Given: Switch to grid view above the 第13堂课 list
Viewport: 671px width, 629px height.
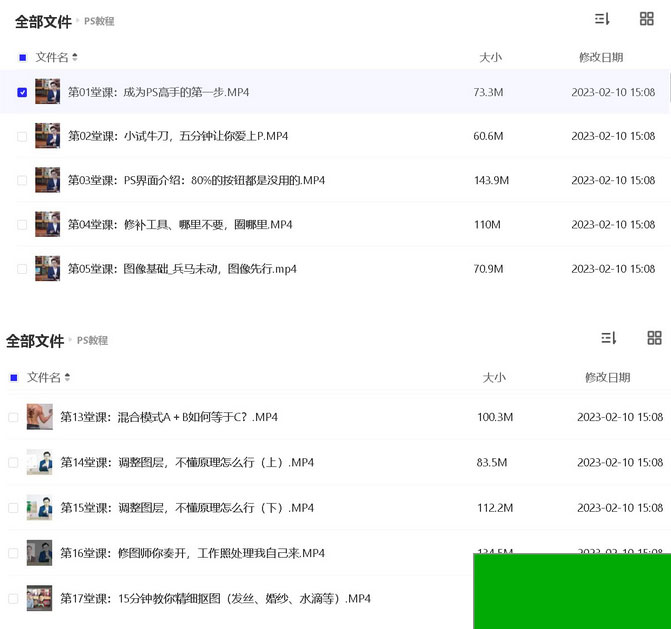Looking at the screenshot, I should 654,338.
